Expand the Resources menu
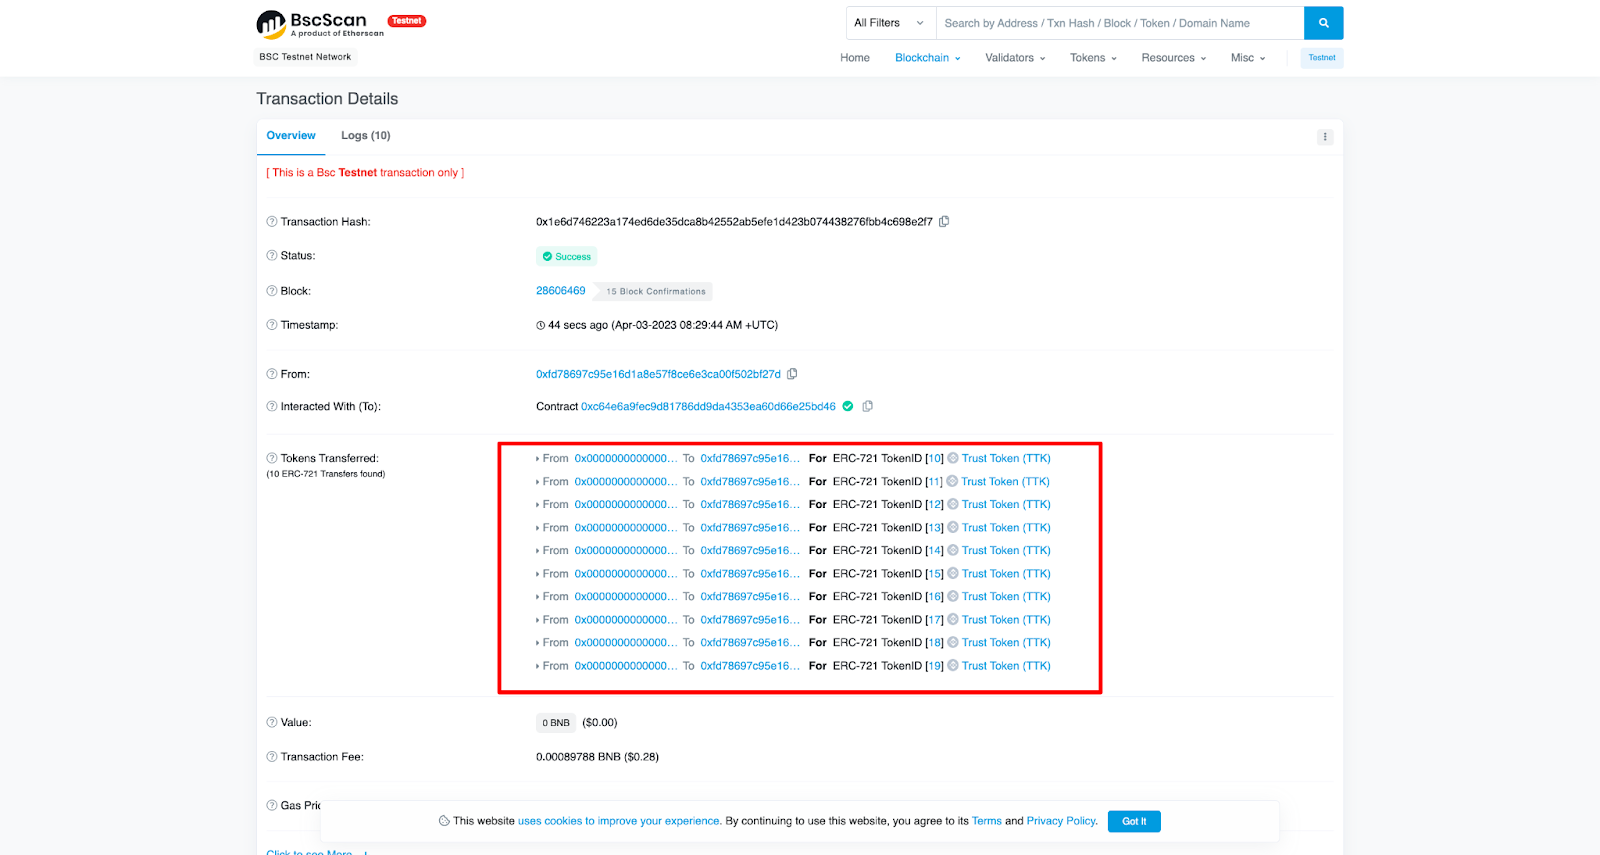Screen dimensions: 1600x855 click(x=1174, y=58)
